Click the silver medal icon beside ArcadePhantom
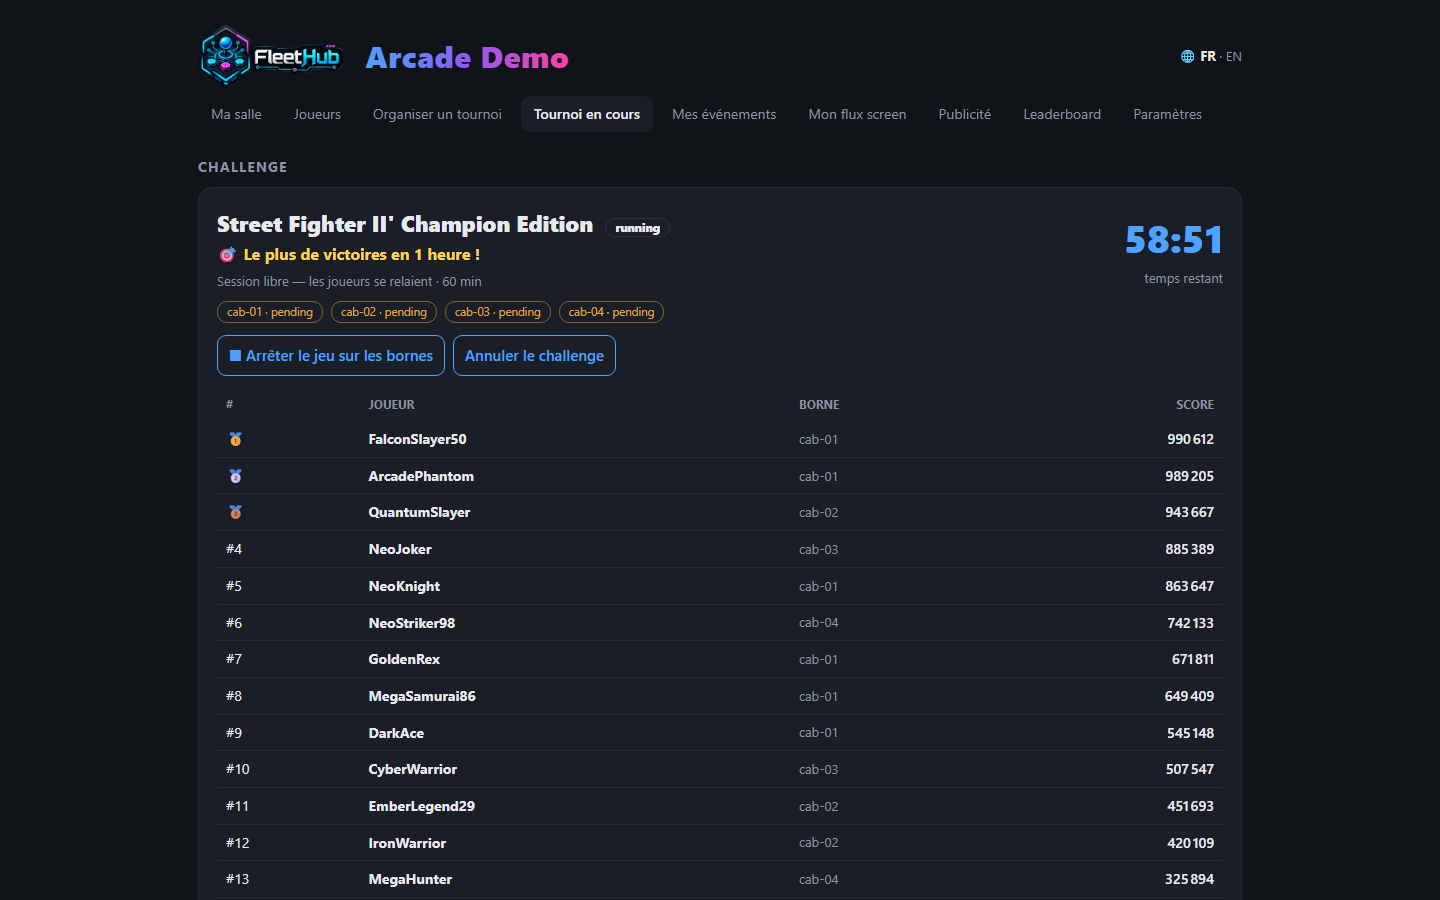The height and width of the screenshot is (900, 1440). [x=235, y=476]
